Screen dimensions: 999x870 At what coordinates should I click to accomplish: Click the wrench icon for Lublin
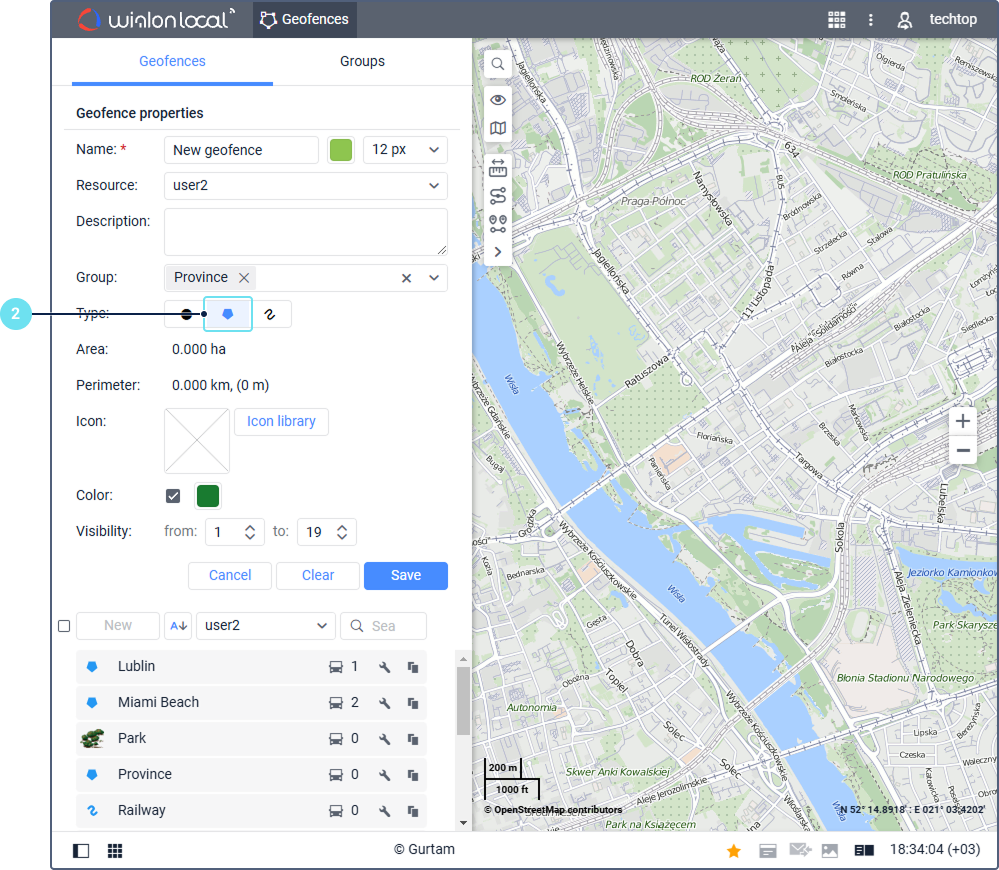tap(384, 667)
